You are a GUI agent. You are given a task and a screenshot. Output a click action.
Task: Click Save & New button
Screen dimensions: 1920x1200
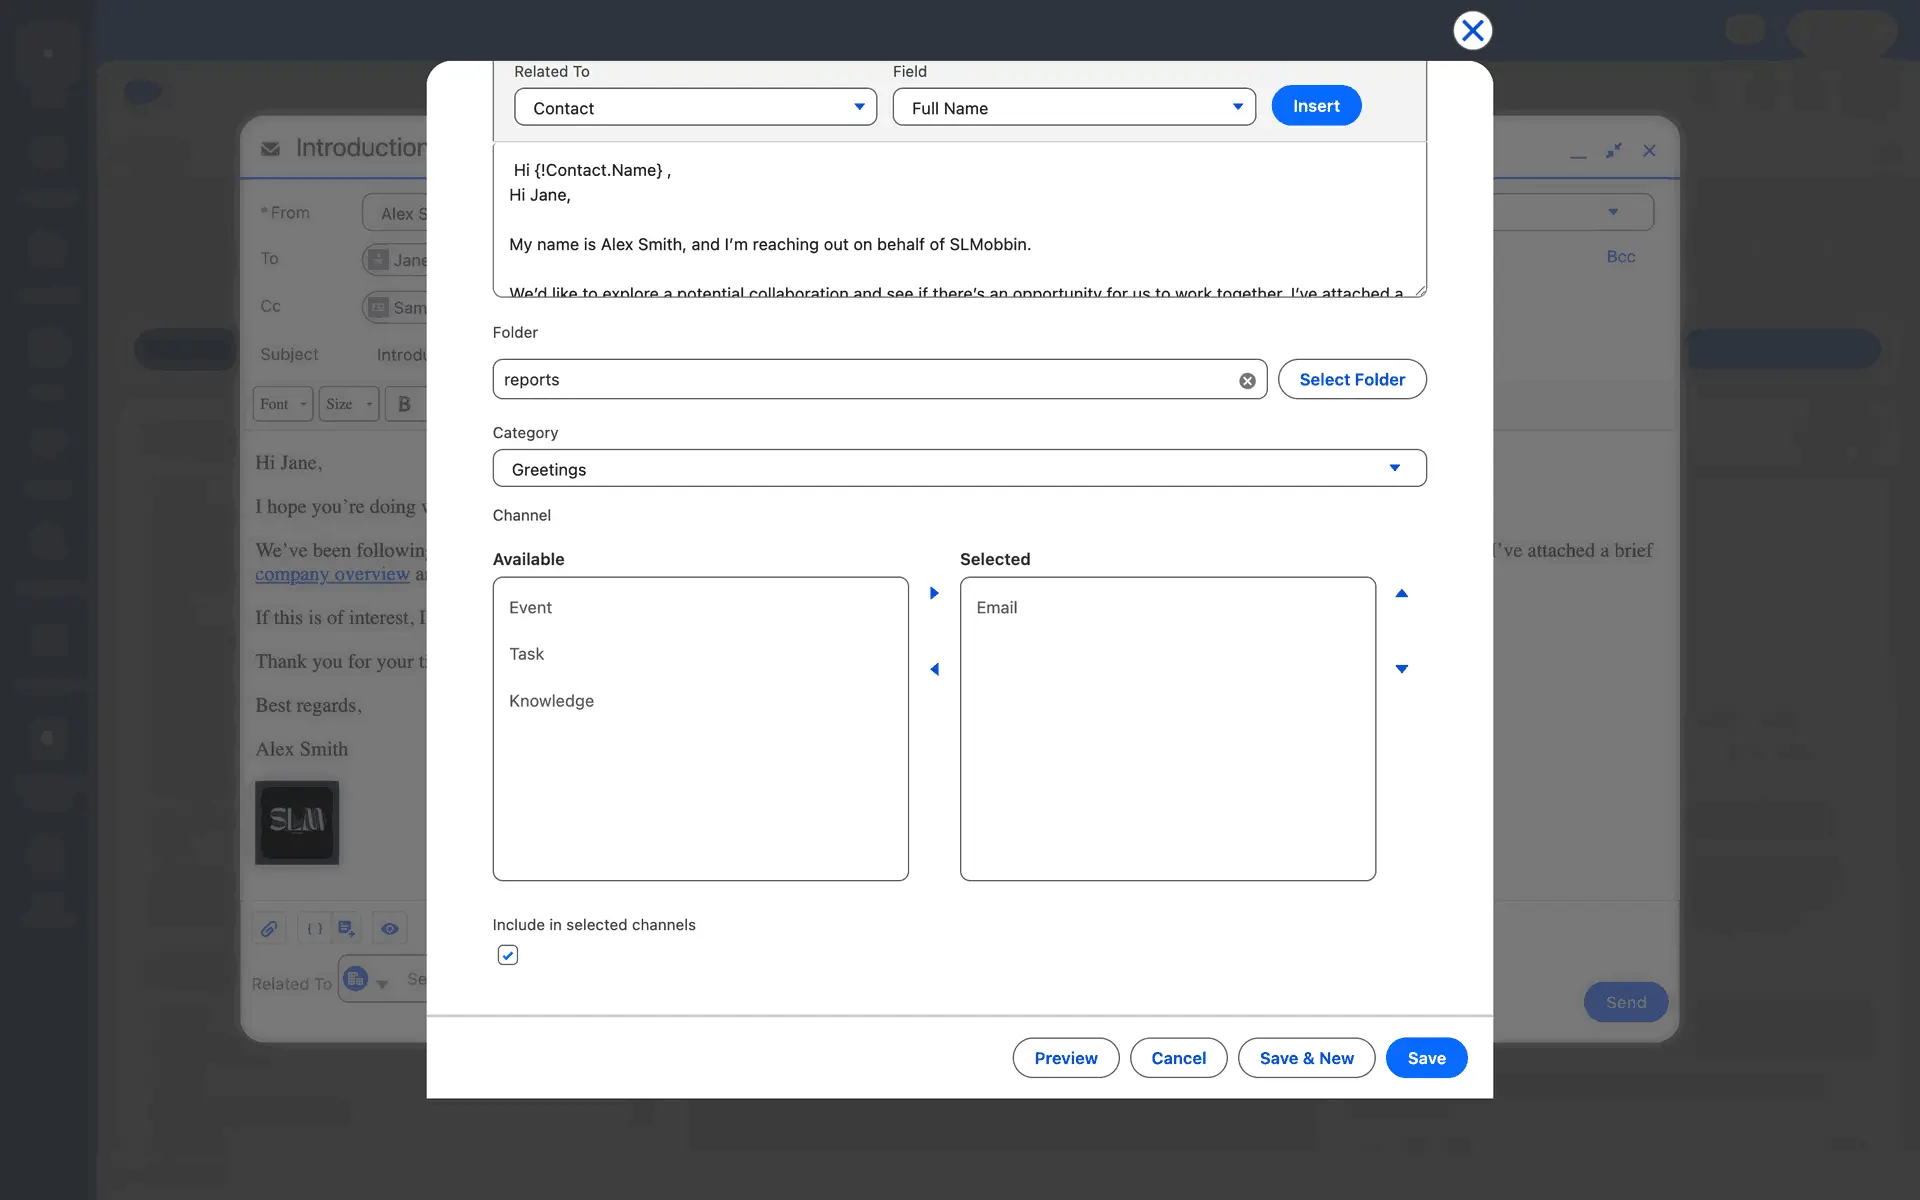tap(1305, 1058)
